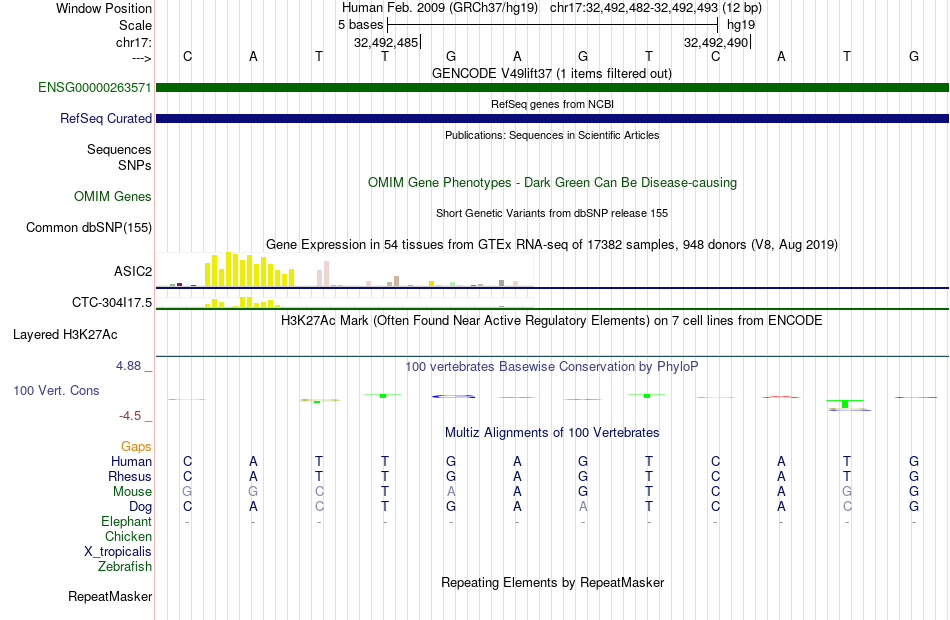Open the H3K27Ac Mark ENCODE track title
The image size is (950, 620).
551,320
